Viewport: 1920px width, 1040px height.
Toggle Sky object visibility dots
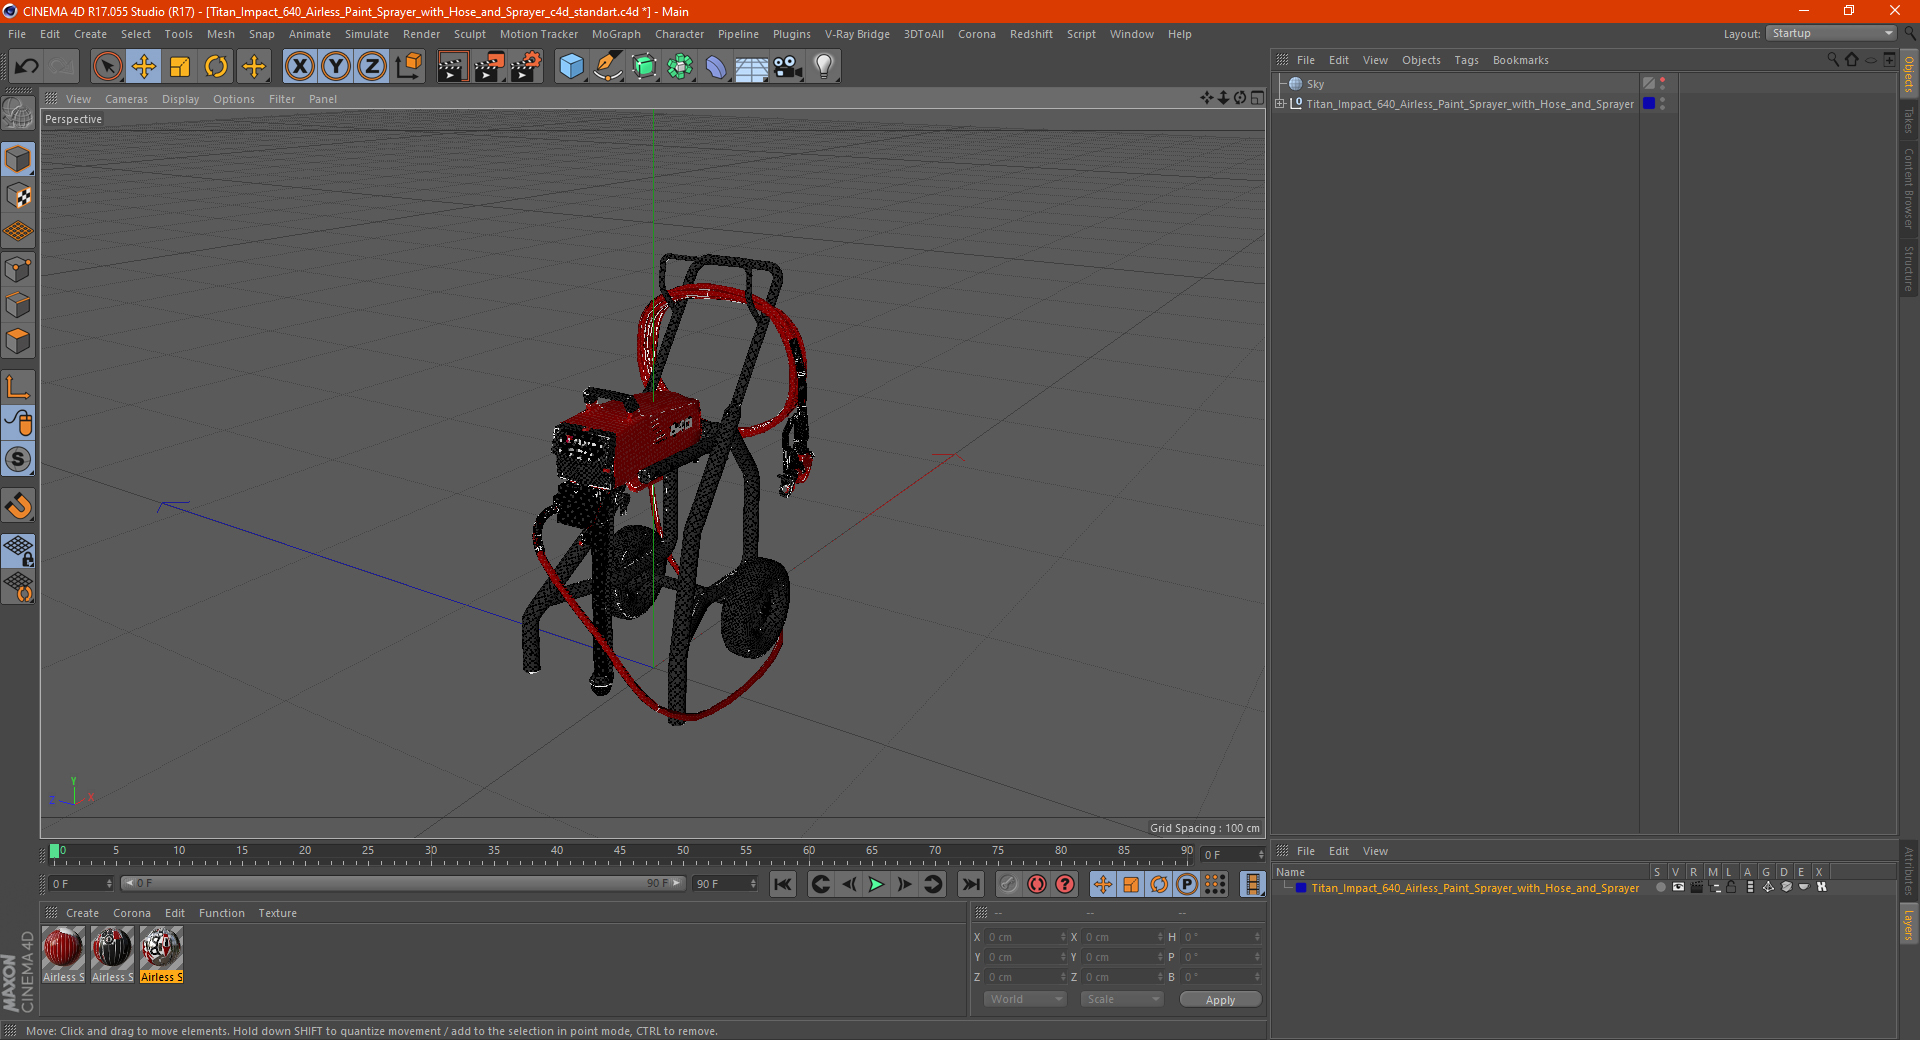1663,84
